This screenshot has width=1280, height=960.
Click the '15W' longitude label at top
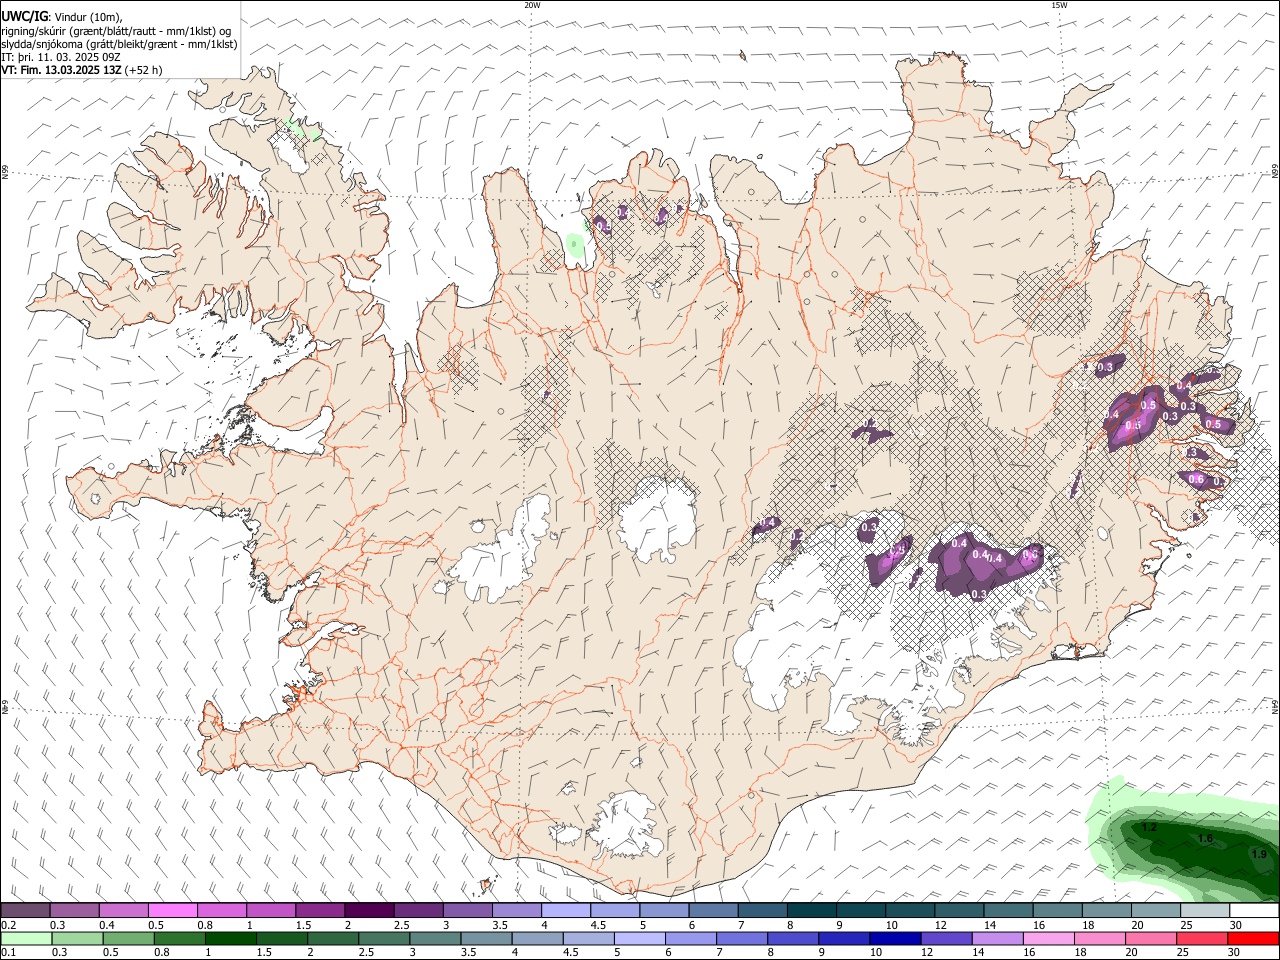tap(1059, 5)
